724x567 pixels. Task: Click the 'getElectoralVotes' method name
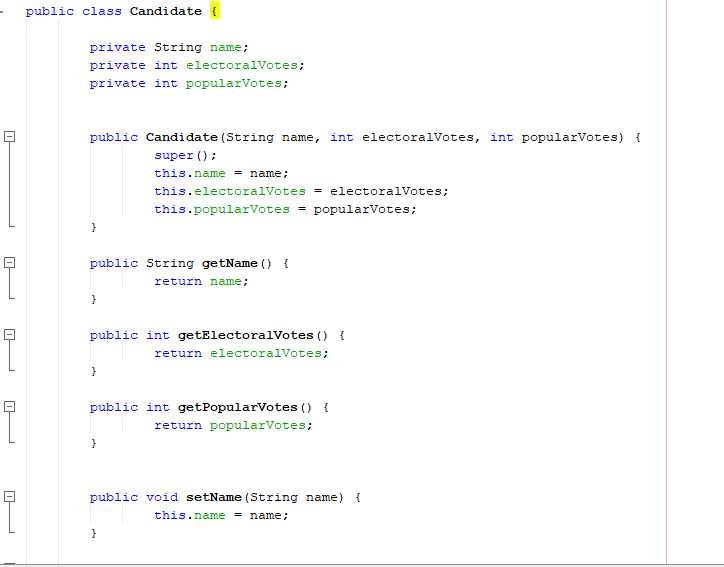point(246,336)
